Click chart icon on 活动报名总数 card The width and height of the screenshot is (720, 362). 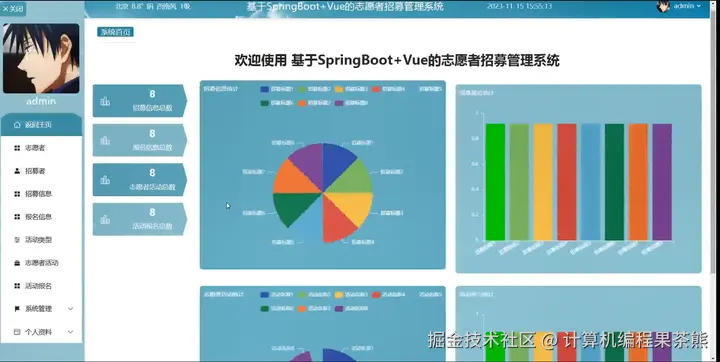105,220
